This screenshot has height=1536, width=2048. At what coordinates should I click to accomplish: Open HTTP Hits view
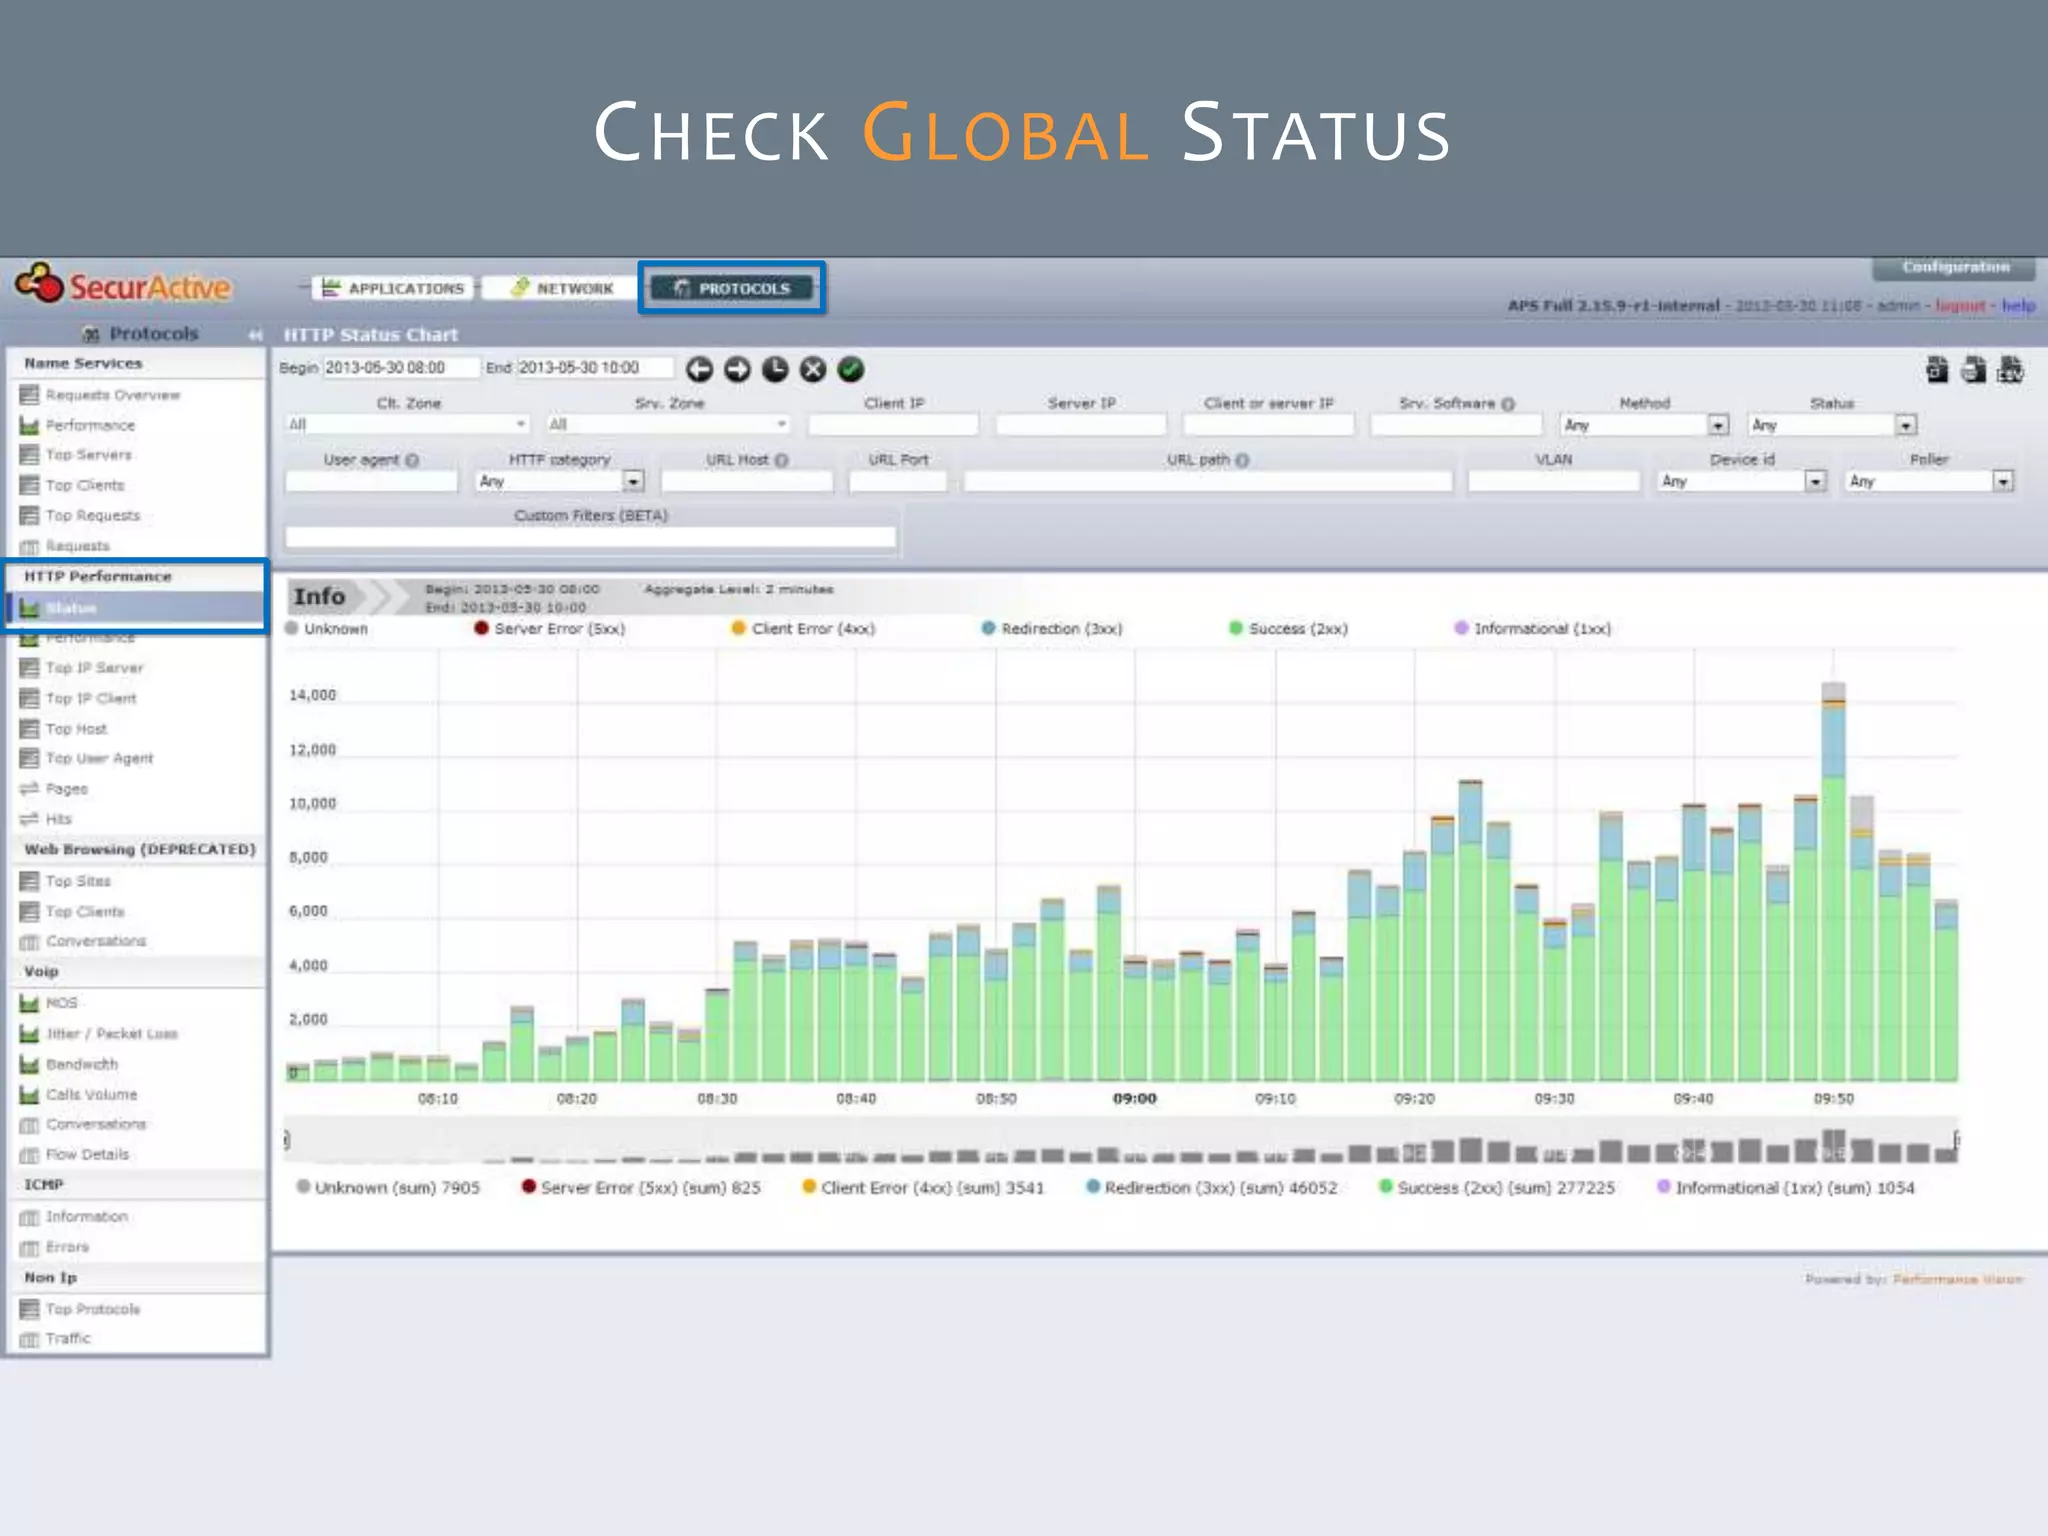[x=58, y=819]
